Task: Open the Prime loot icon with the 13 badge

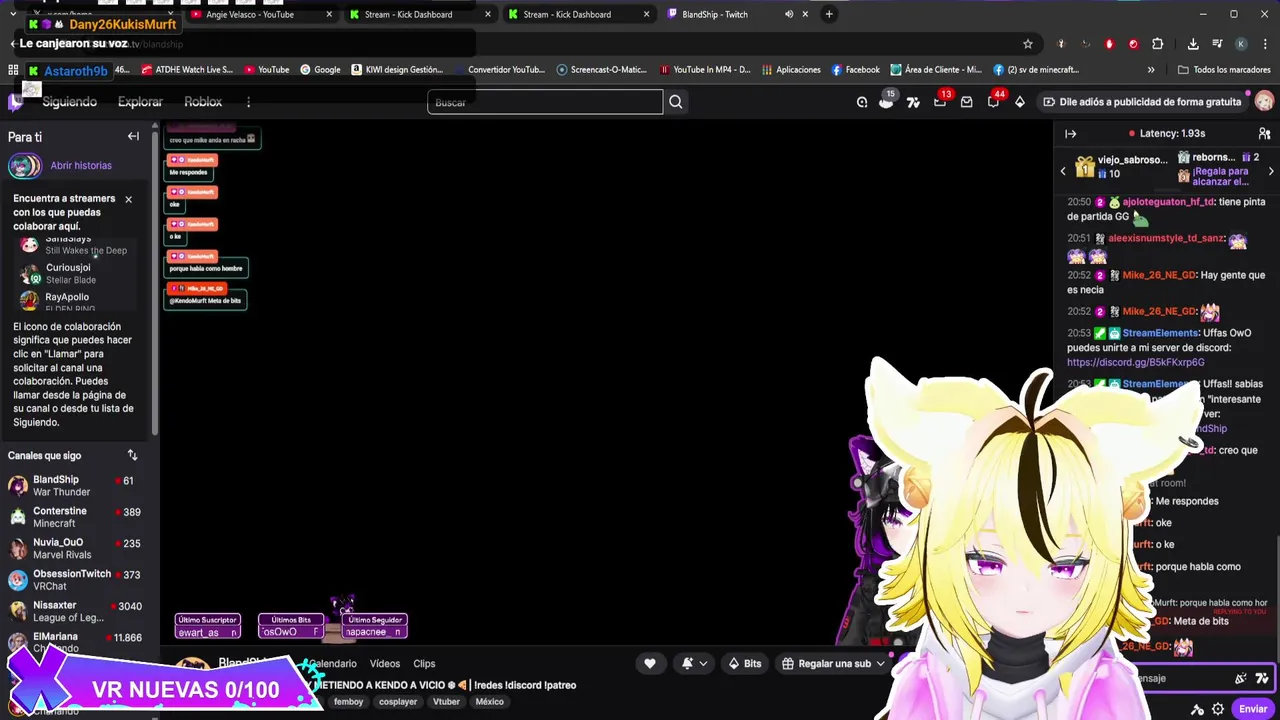Action: click(x=940, y=101)
